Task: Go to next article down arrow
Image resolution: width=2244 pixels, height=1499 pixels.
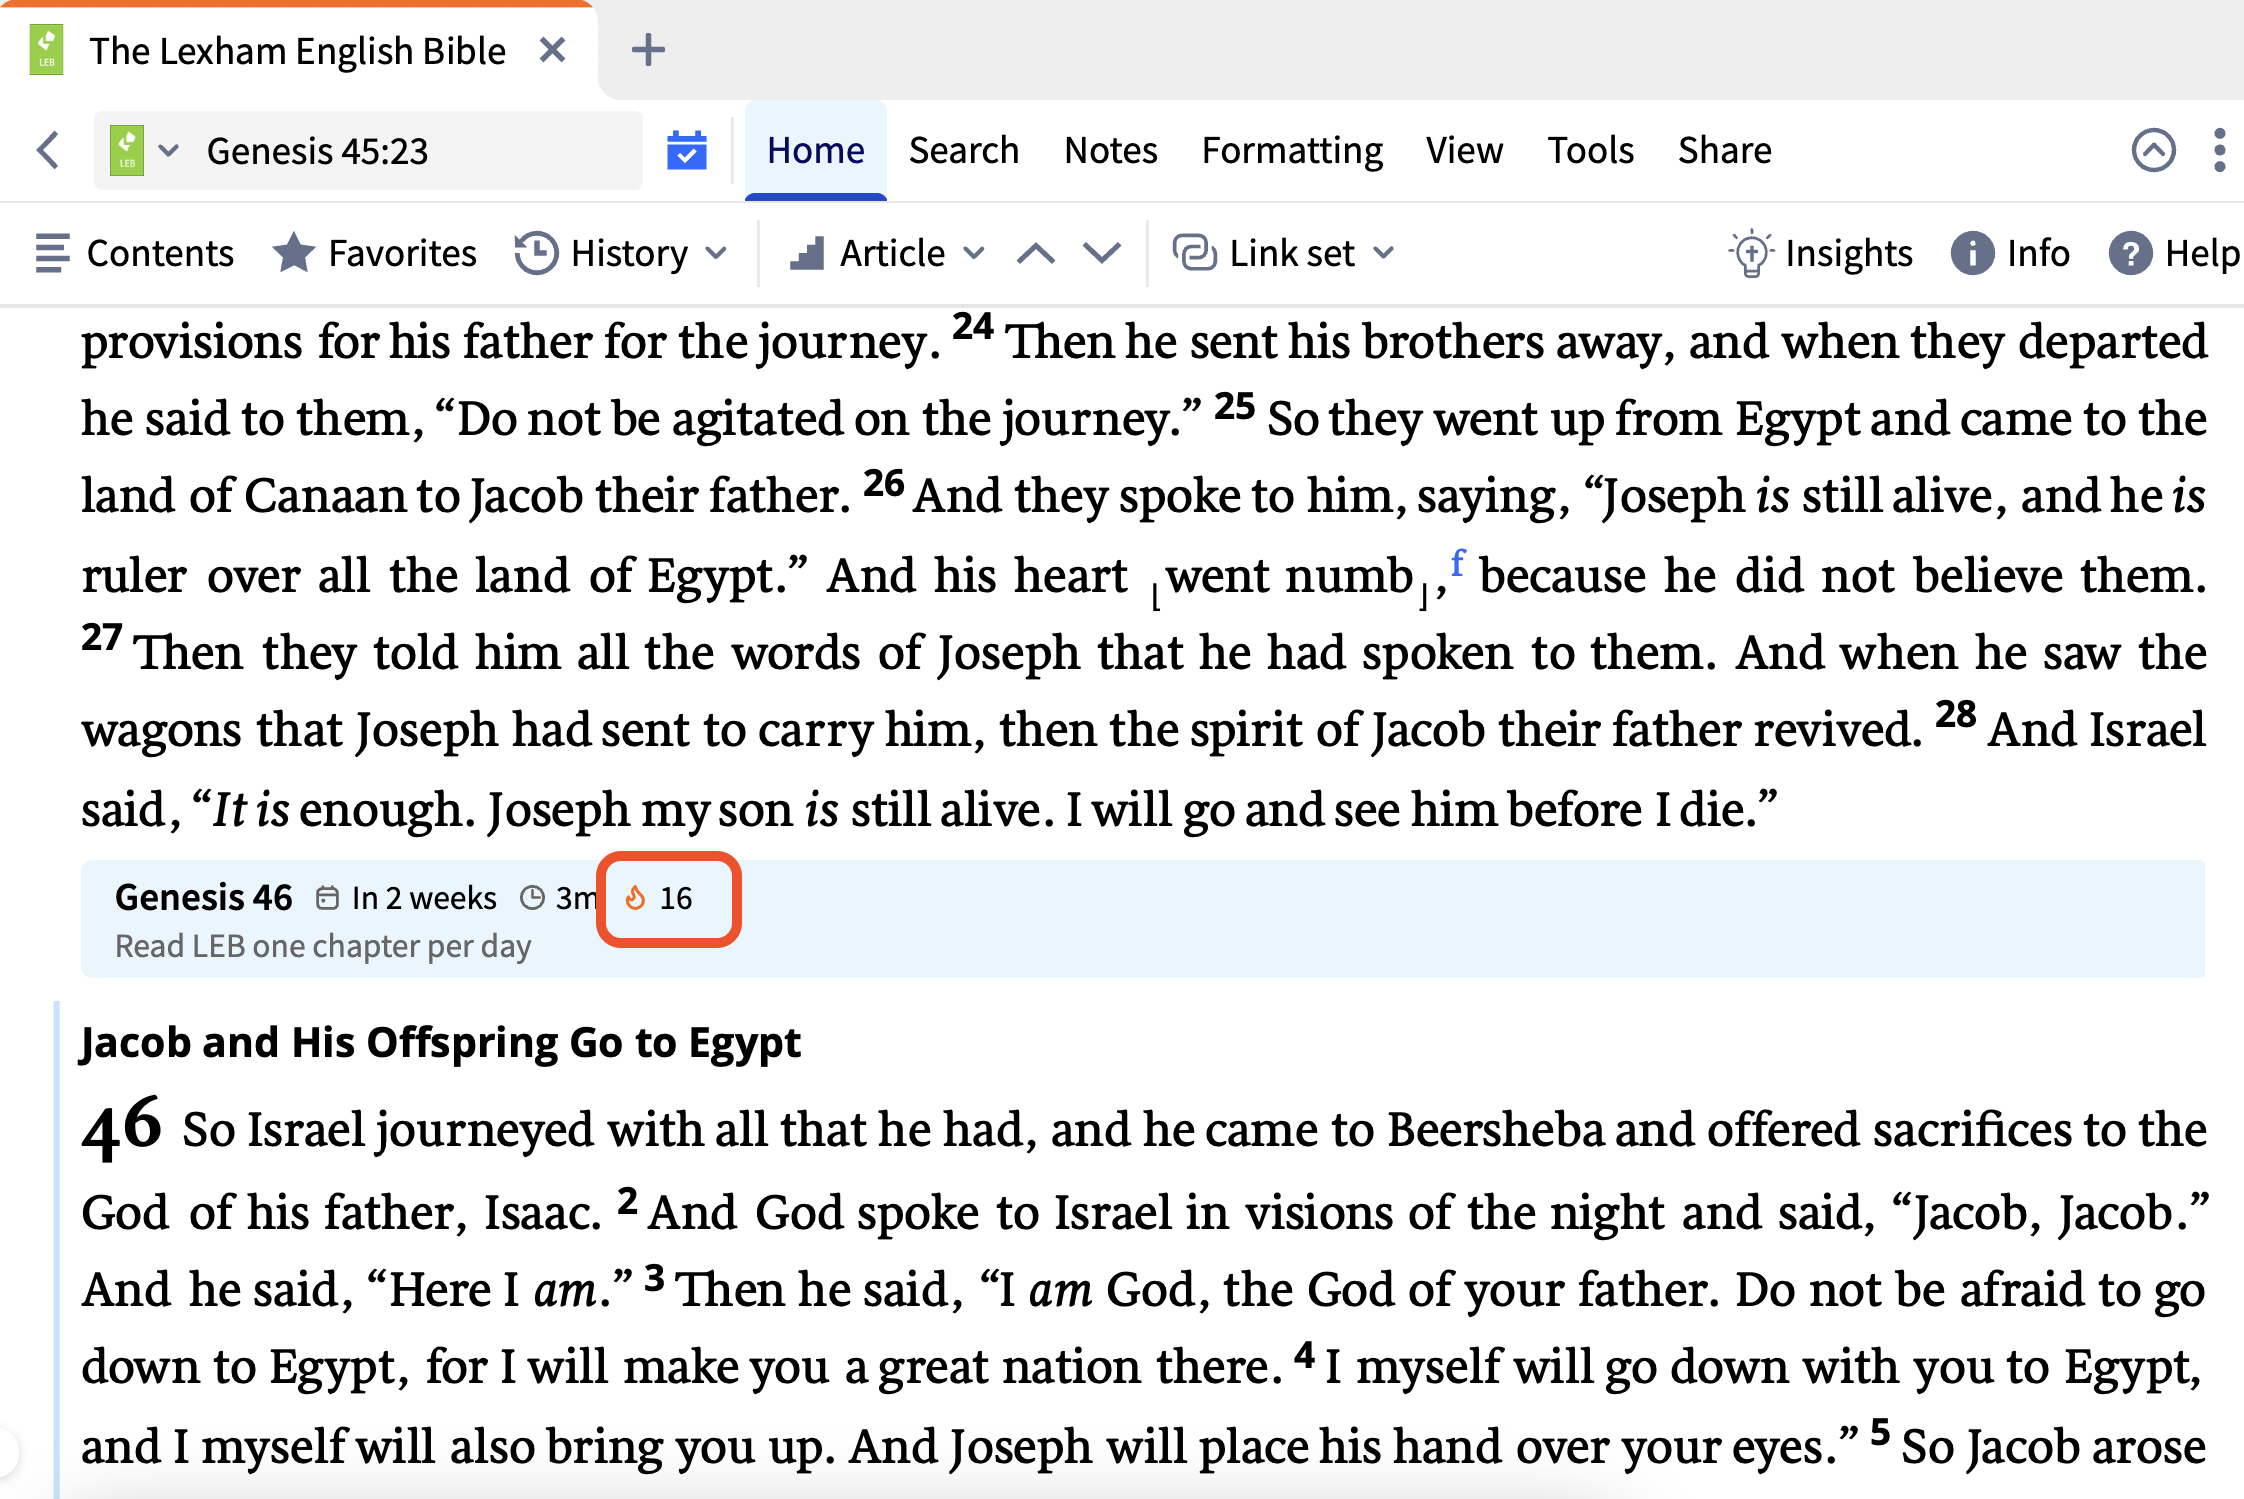Action: (x=1102, y=254)
